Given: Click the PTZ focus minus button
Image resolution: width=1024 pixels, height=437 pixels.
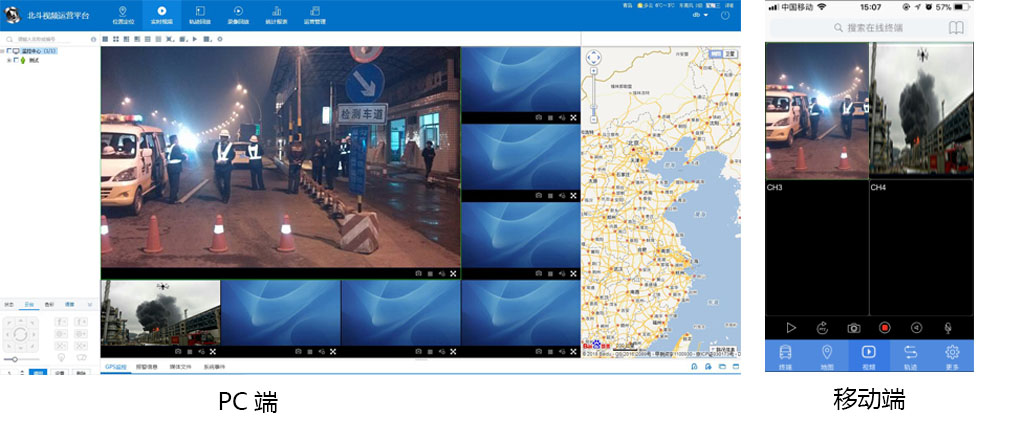Looking at the screenshot, I should coord(61,322).
